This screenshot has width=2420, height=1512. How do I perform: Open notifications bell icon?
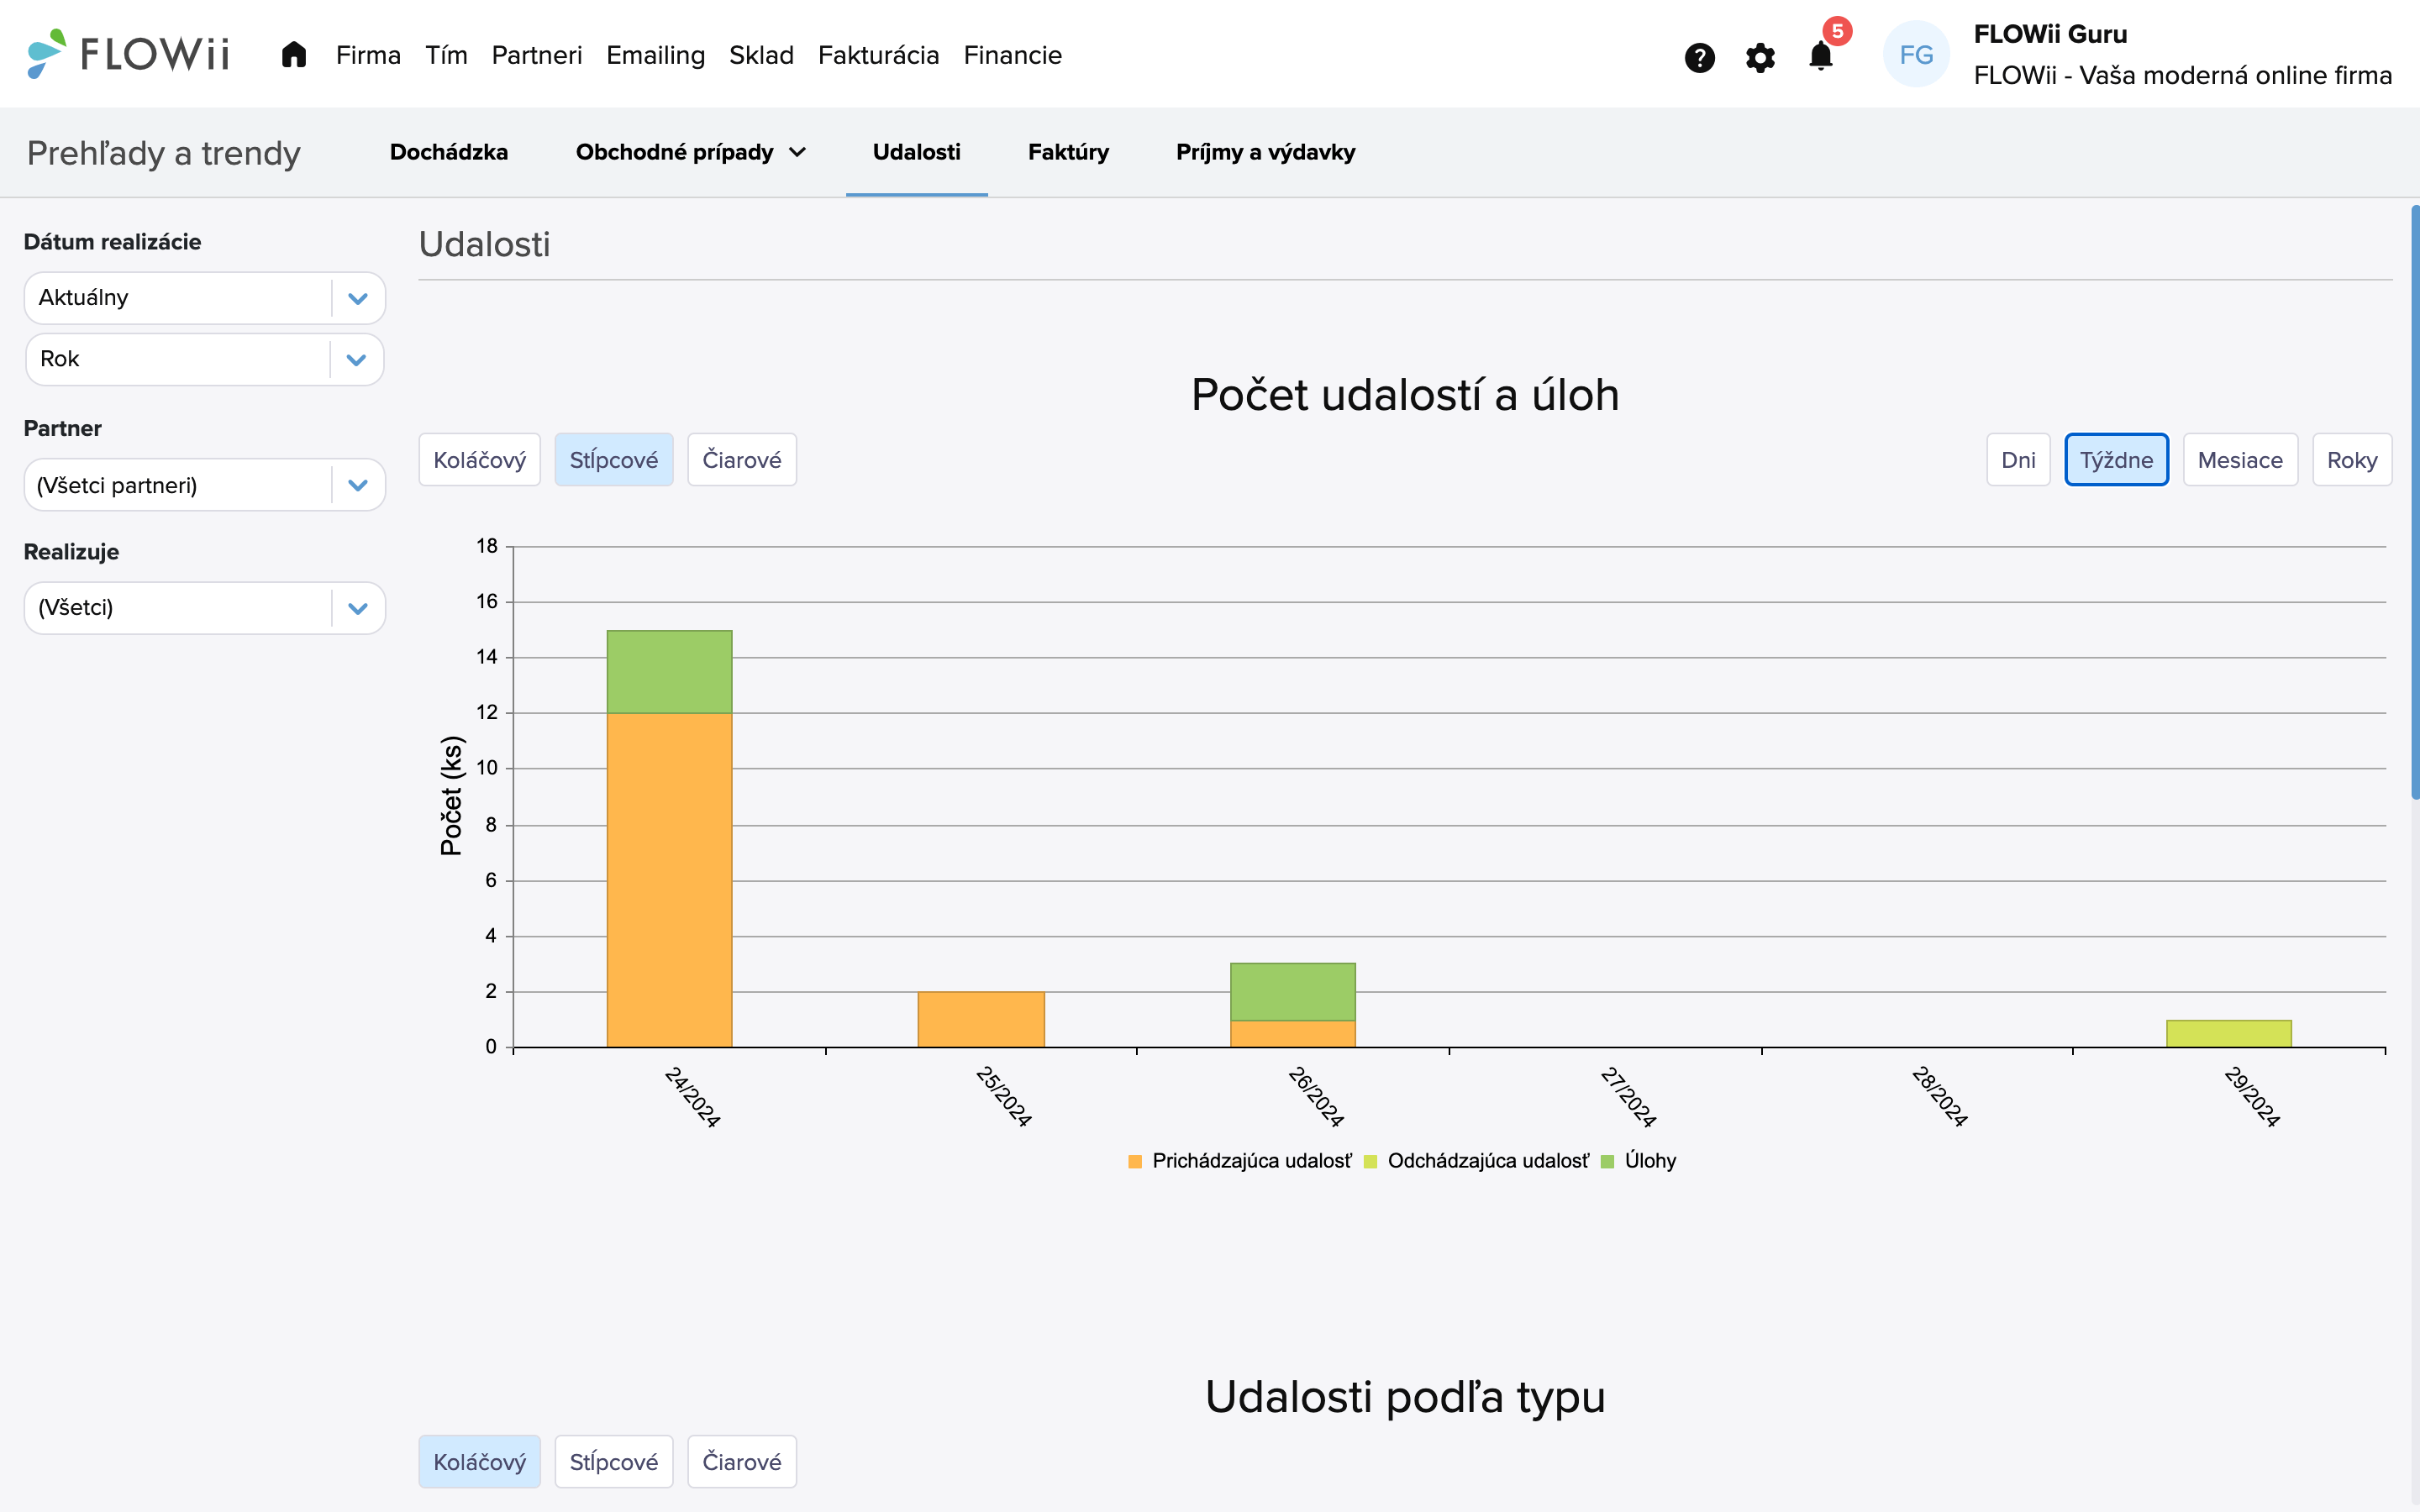[x=1821, y=56]
